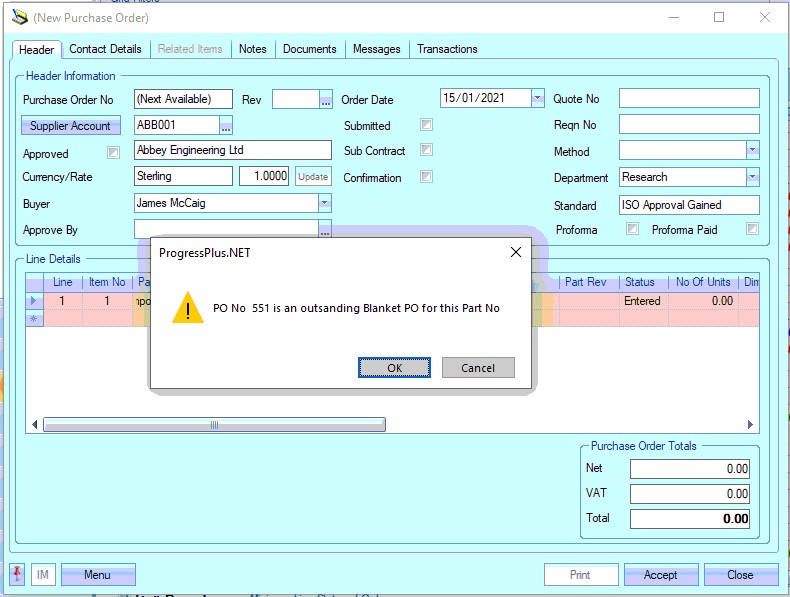Screen dimensions: 790x597
Task: Click the IM button at bottom left
Action: [x=43, y=575]
